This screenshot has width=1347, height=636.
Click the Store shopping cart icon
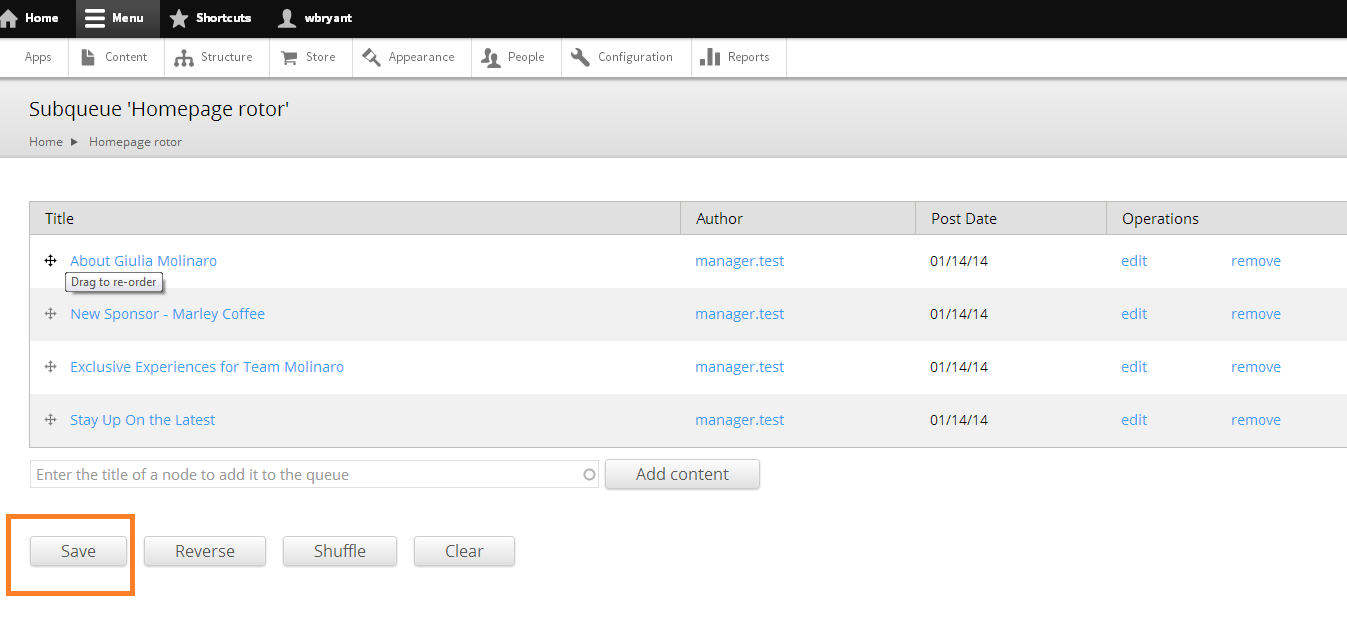[289, 58]
